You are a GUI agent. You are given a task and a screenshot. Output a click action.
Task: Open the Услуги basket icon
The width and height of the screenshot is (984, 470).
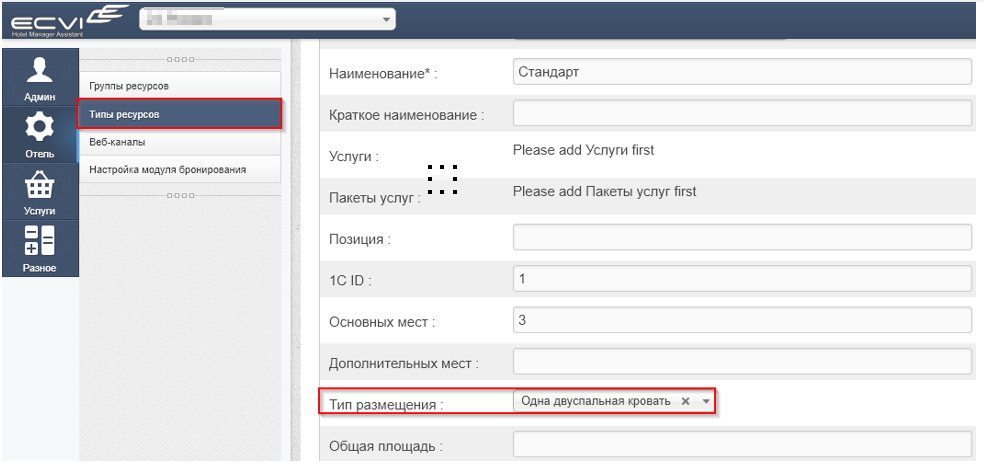point(40,191)
